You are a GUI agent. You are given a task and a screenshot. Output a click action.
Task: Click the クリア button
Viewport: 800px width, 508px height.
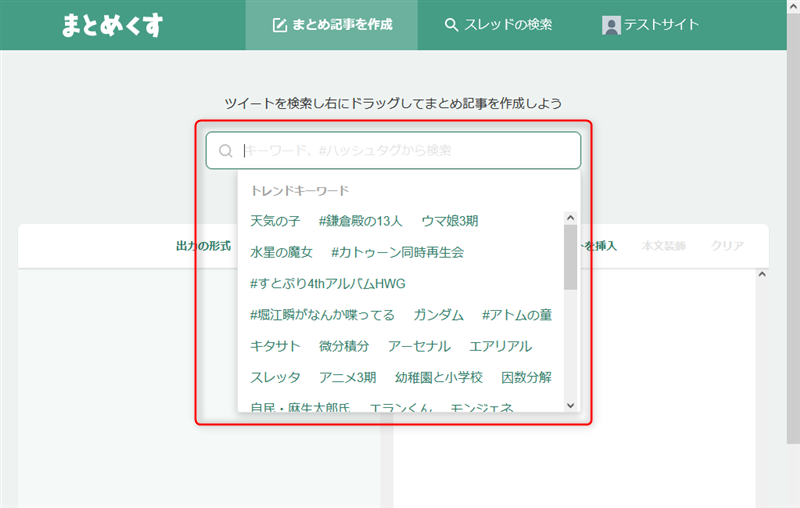click(728, 246)
